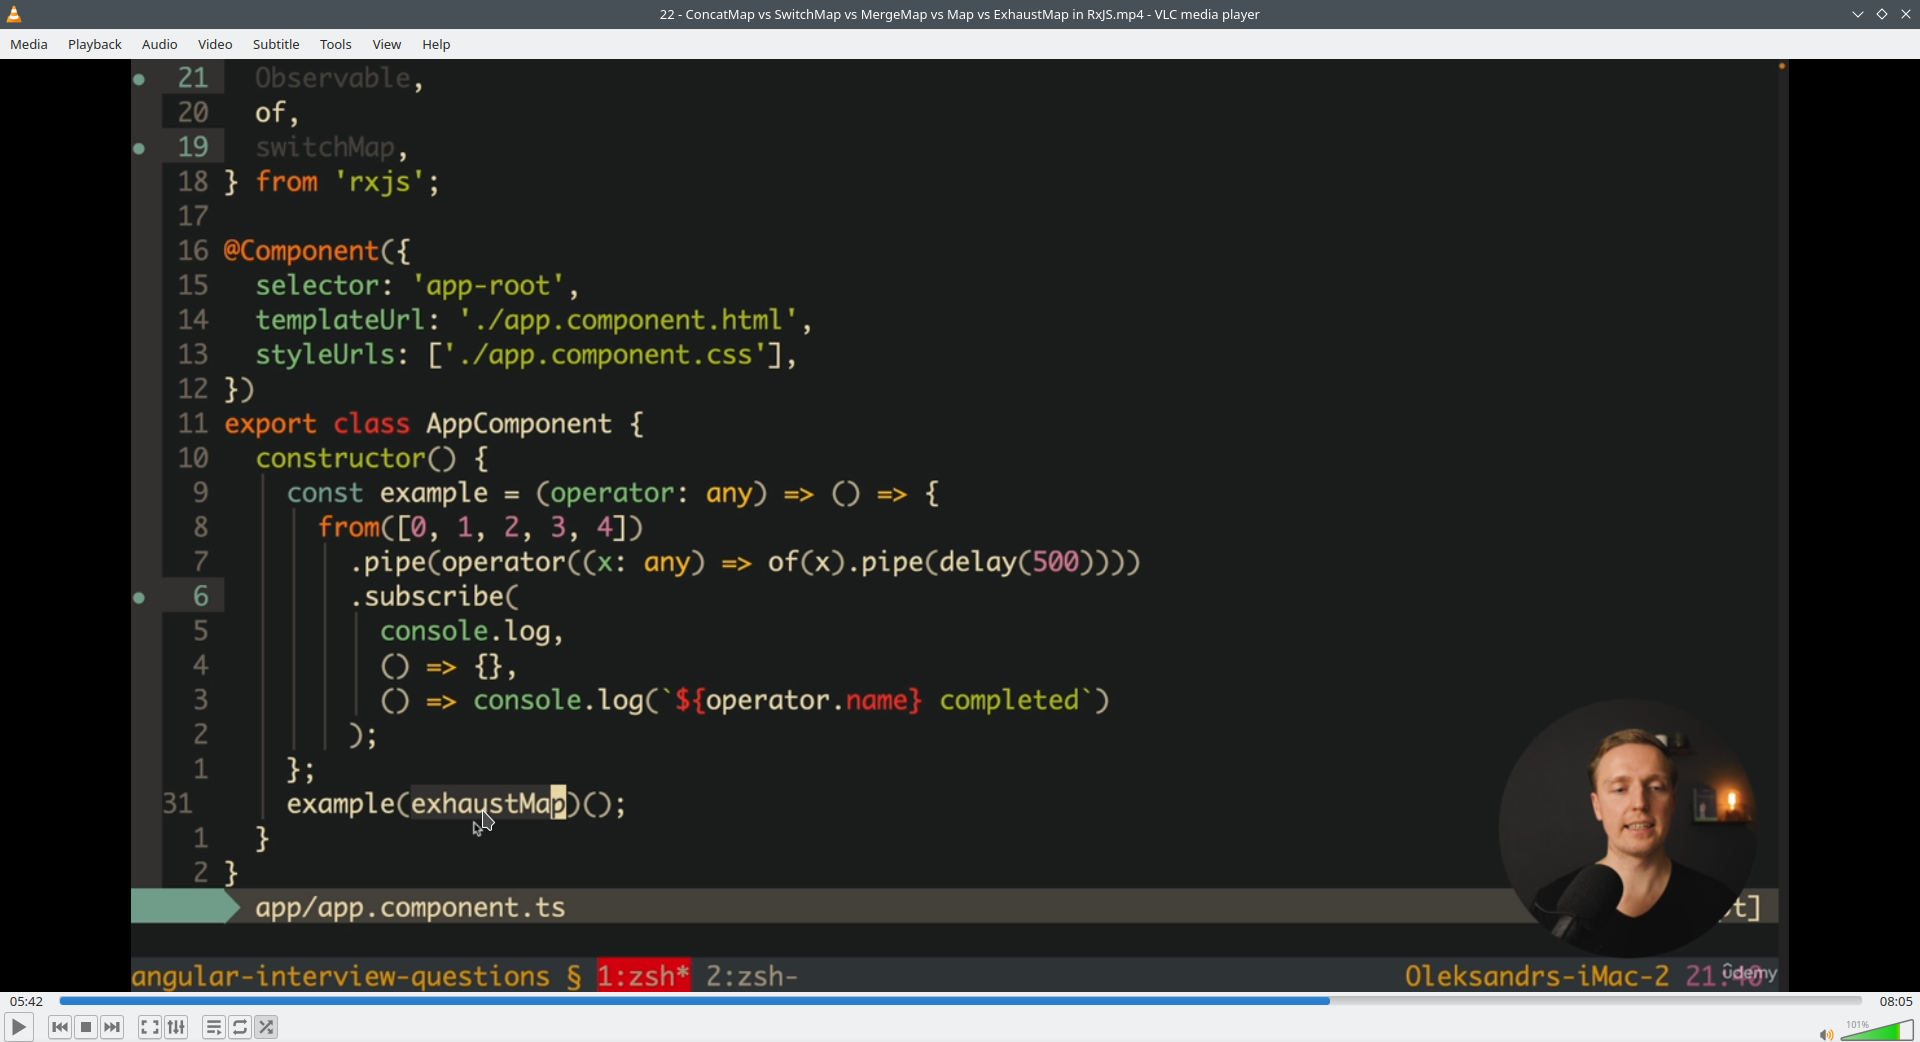Open the Playback menu
The width and height of the screenshot is (1920, 1042).
pos(95,44)
